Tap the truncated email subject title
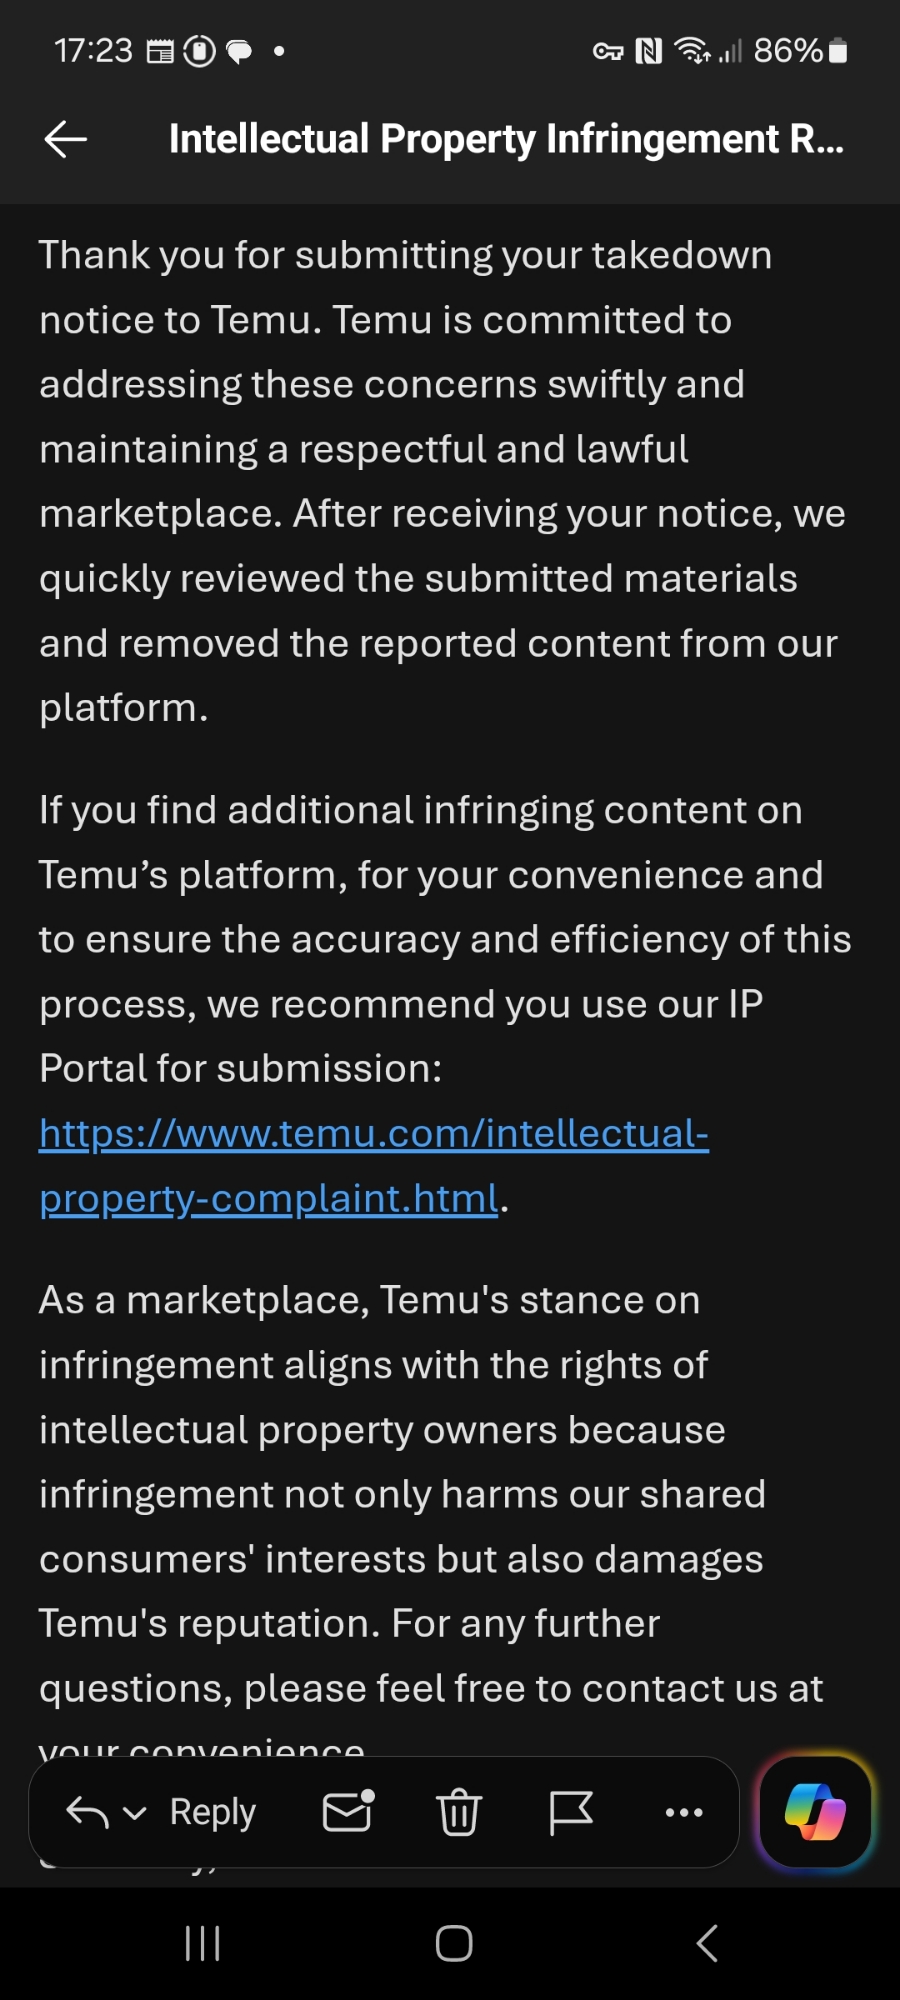900x2000 pixels. tap(506, 139)
